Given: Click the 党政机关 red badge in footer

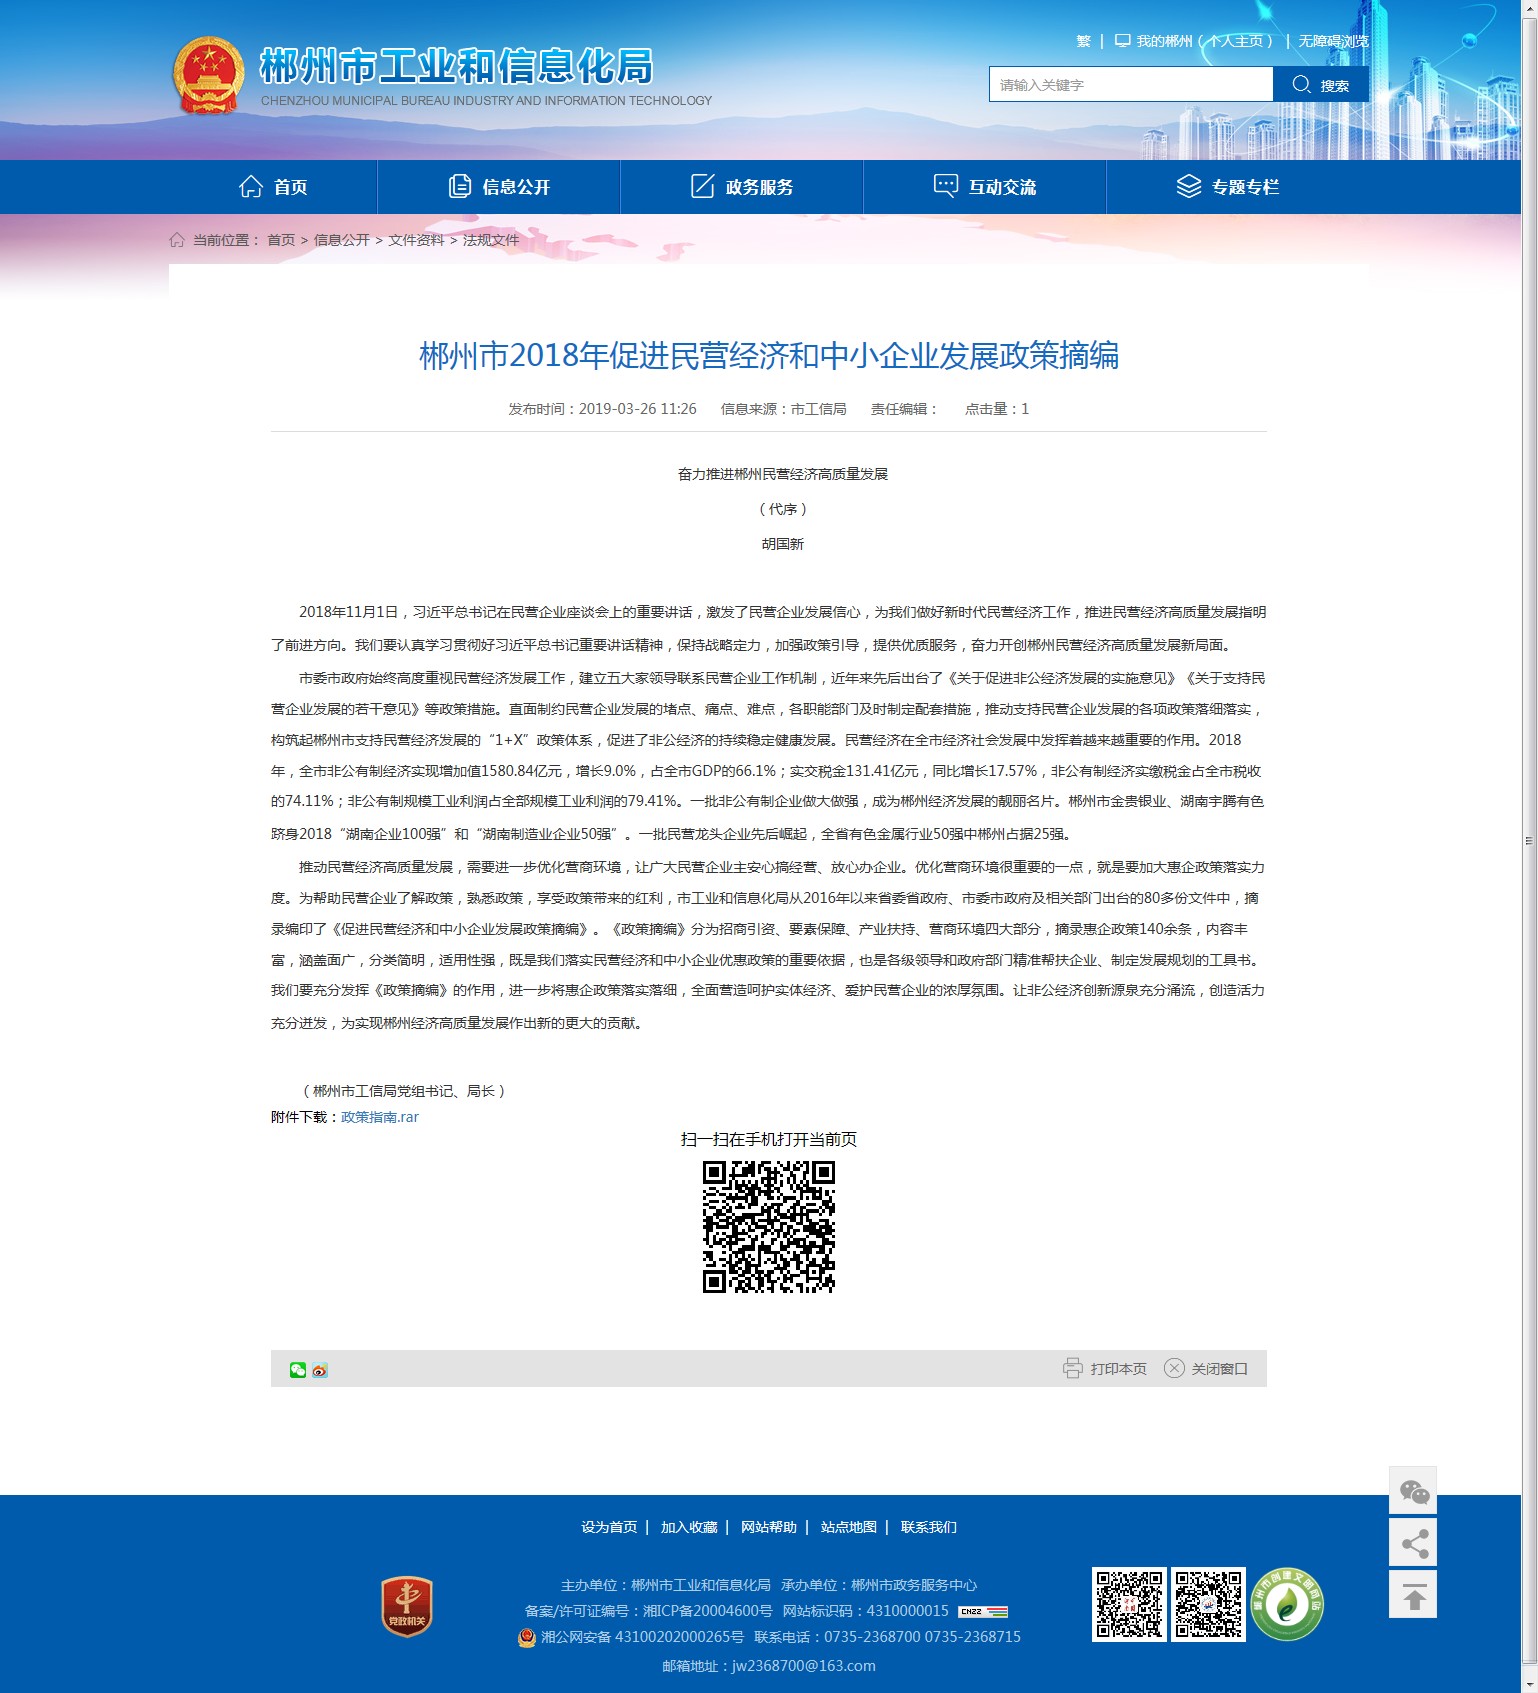Looking at the screenshot, I should coord(407,1607).
